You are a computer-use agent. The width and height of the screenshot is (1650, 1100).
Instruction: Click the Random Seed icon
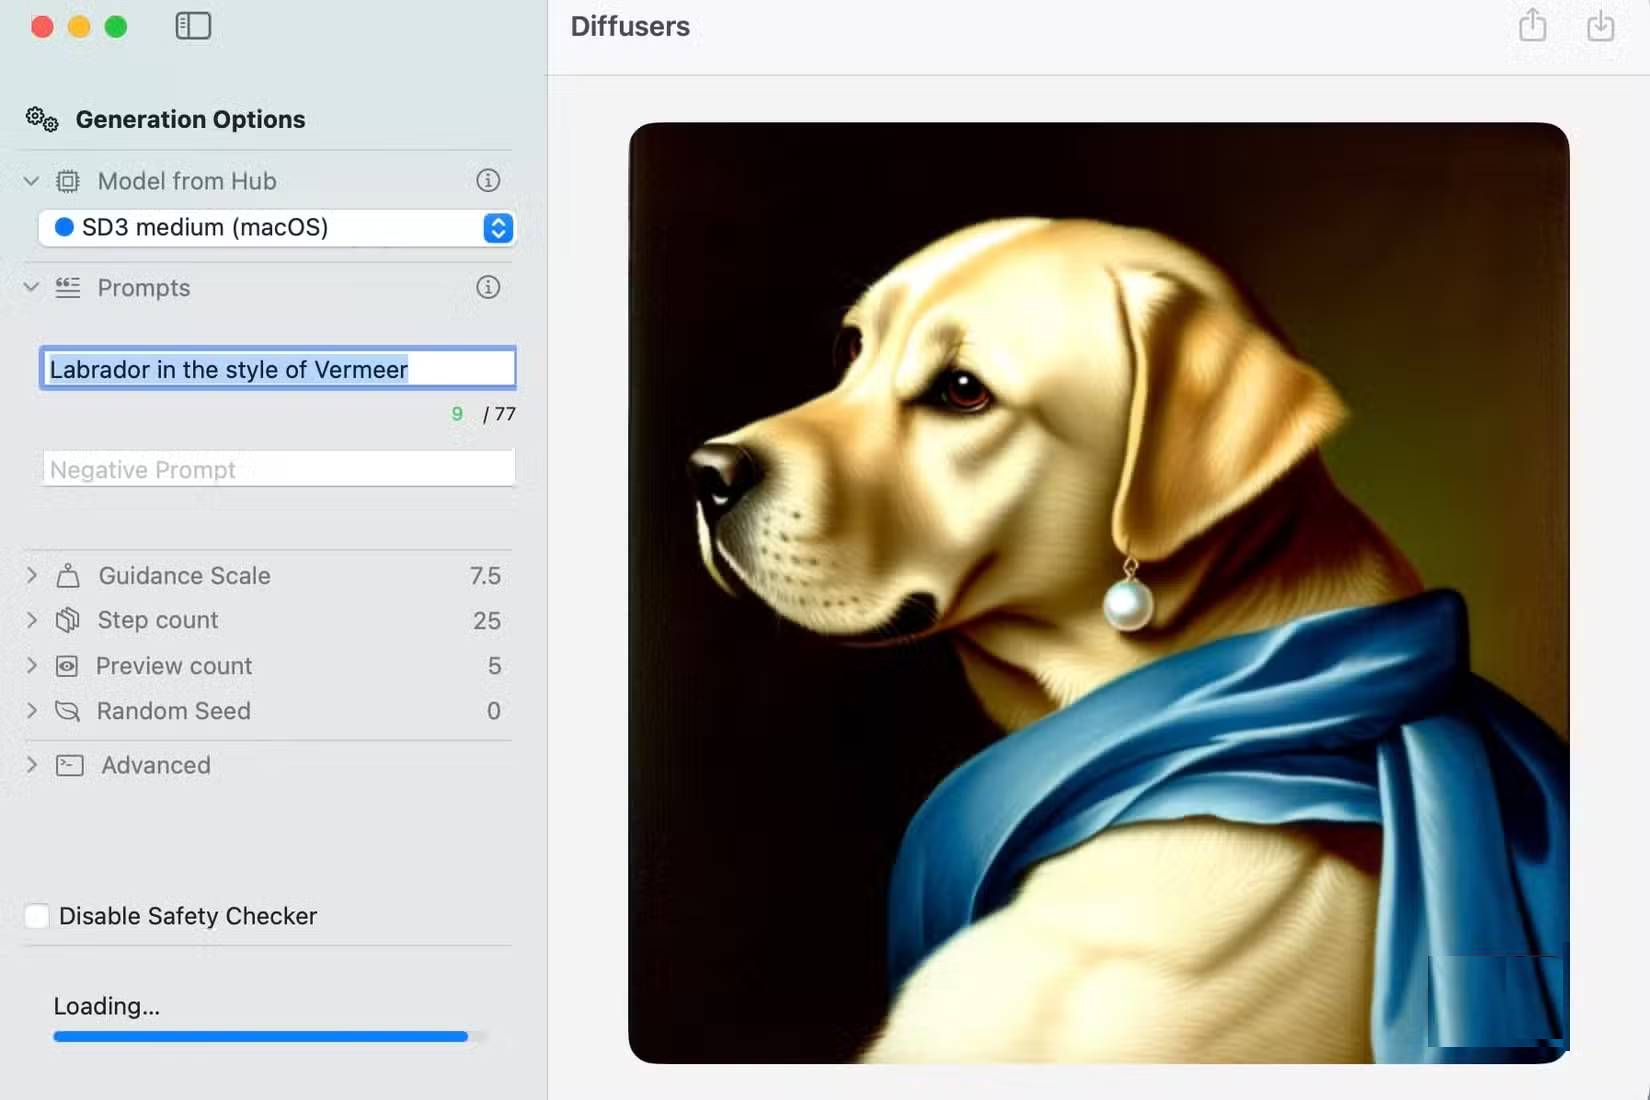(67, 712)
